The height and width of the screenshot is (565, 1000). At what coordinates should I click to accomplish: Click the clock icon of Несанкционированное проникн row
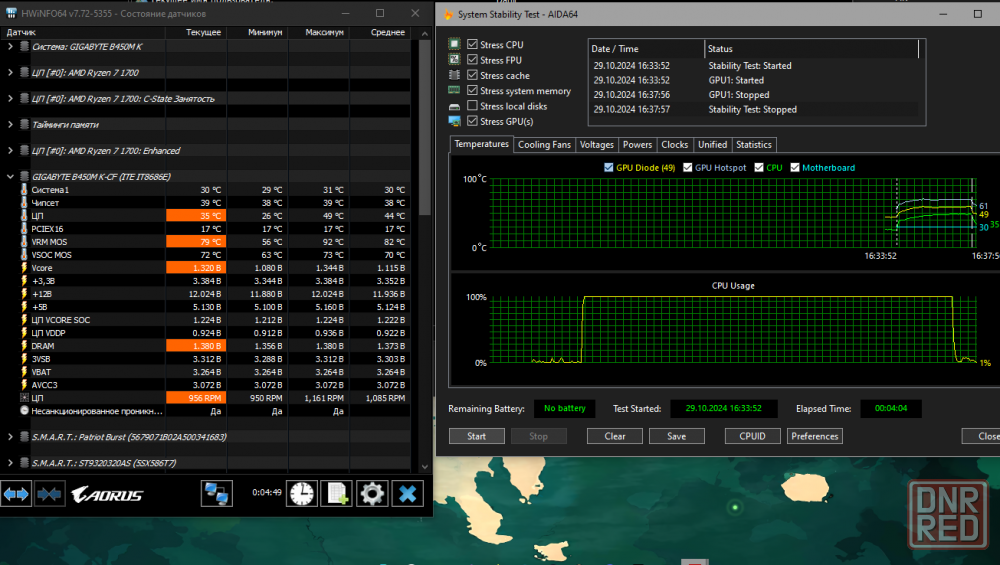[x=24, y=411]
